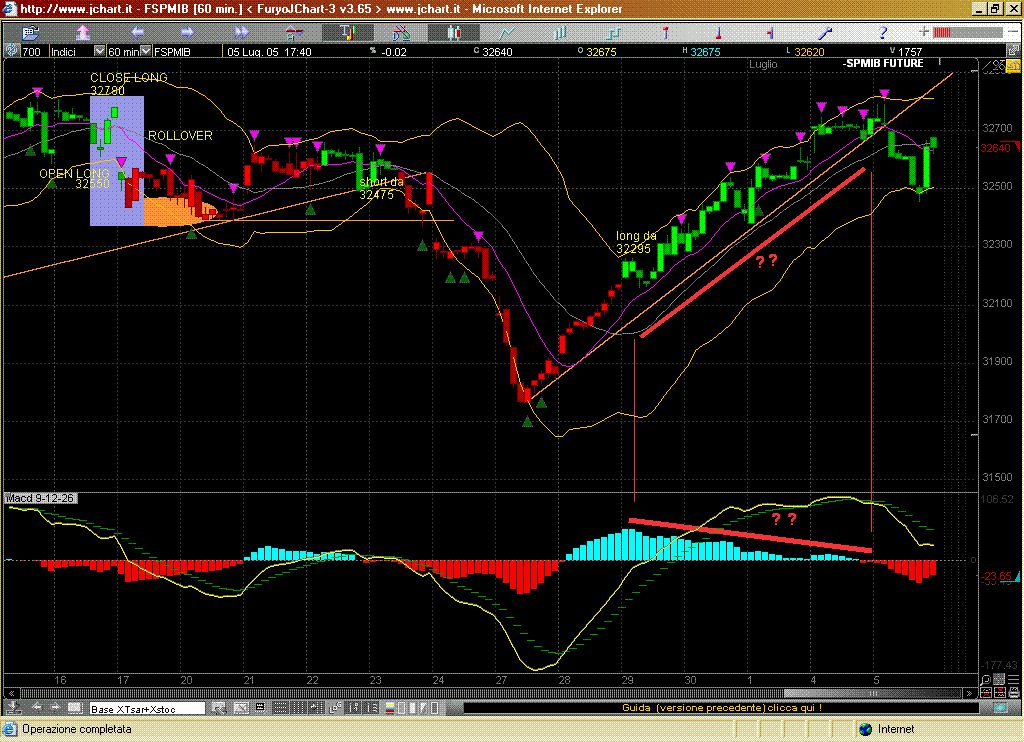Open the Indici category dropdown

[x=99, y=51]
